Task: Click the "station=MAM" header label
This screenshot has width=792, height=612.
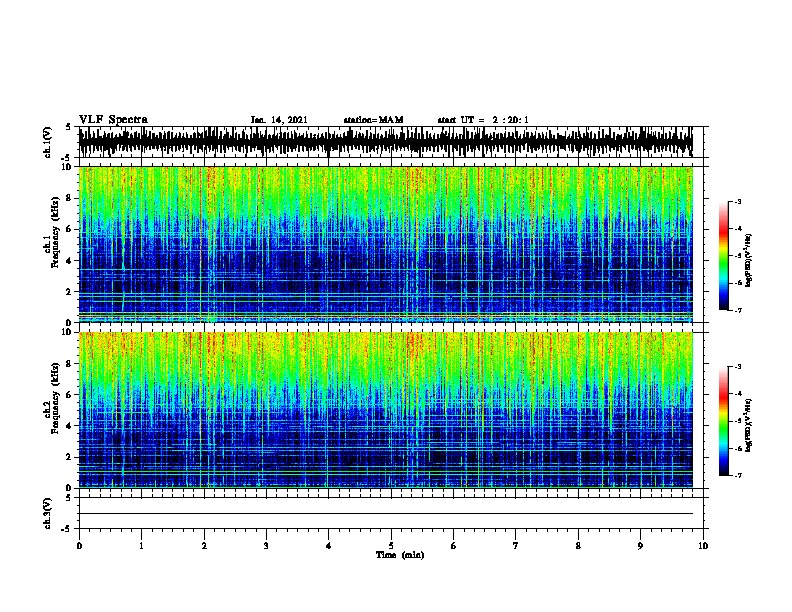Action: (x=373, y=120)
